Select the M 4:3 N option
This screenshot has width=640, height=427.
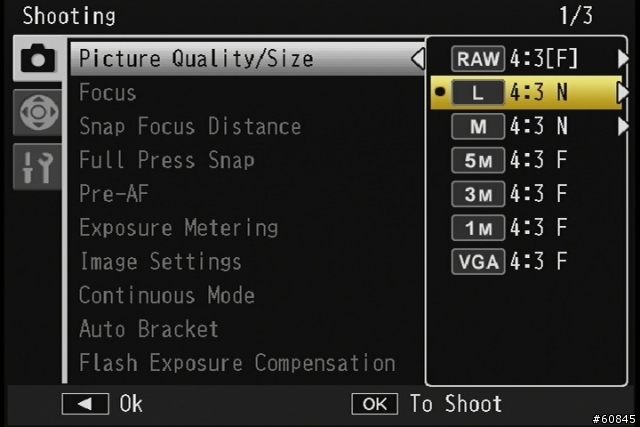point(526,126)
